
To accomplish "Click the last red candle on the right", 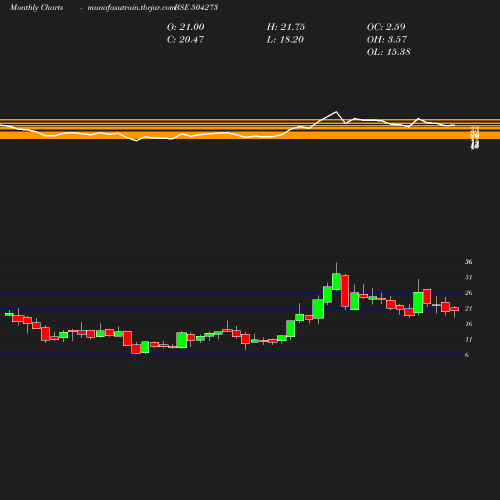I will 455,309.
